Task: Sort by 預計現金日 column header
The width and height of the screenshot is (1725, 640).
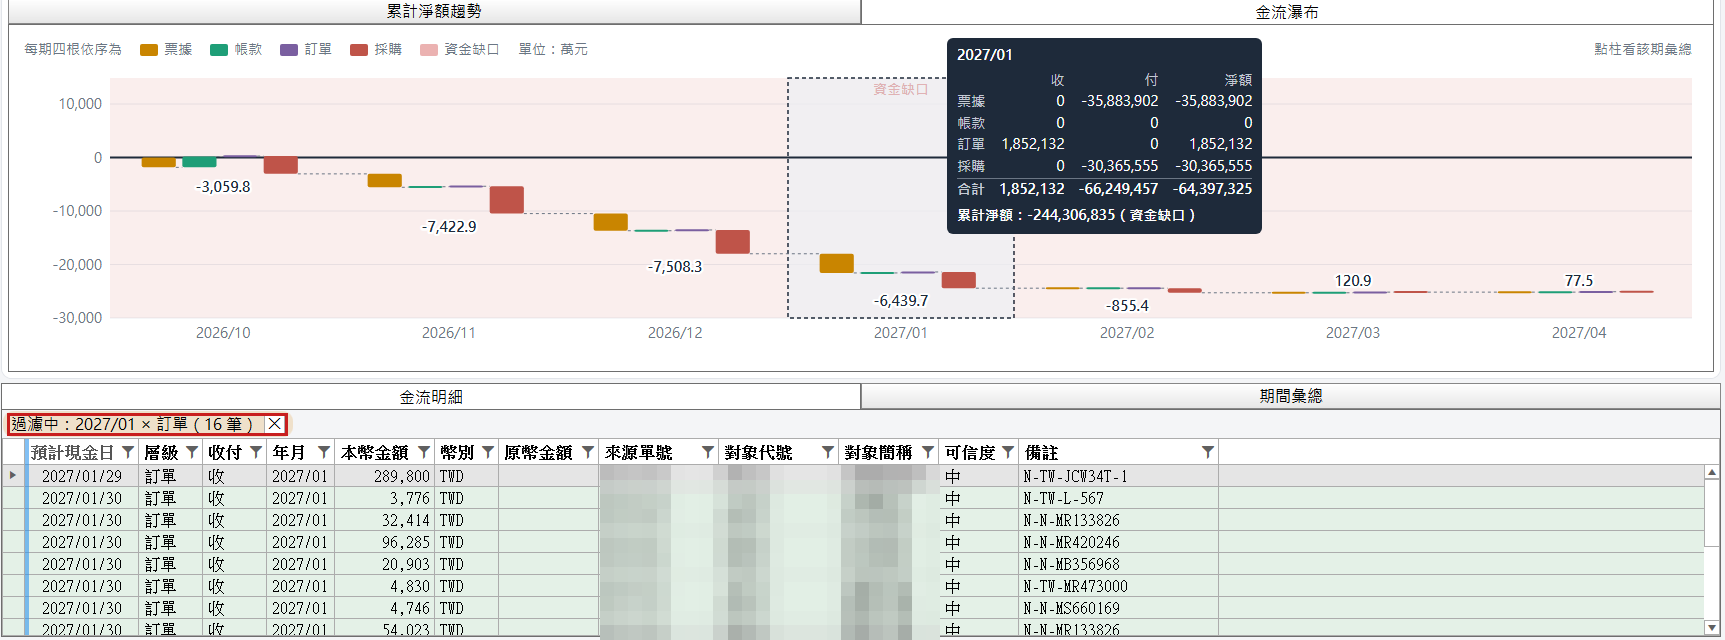Action: pyautogui.click(x=72, y=453)
